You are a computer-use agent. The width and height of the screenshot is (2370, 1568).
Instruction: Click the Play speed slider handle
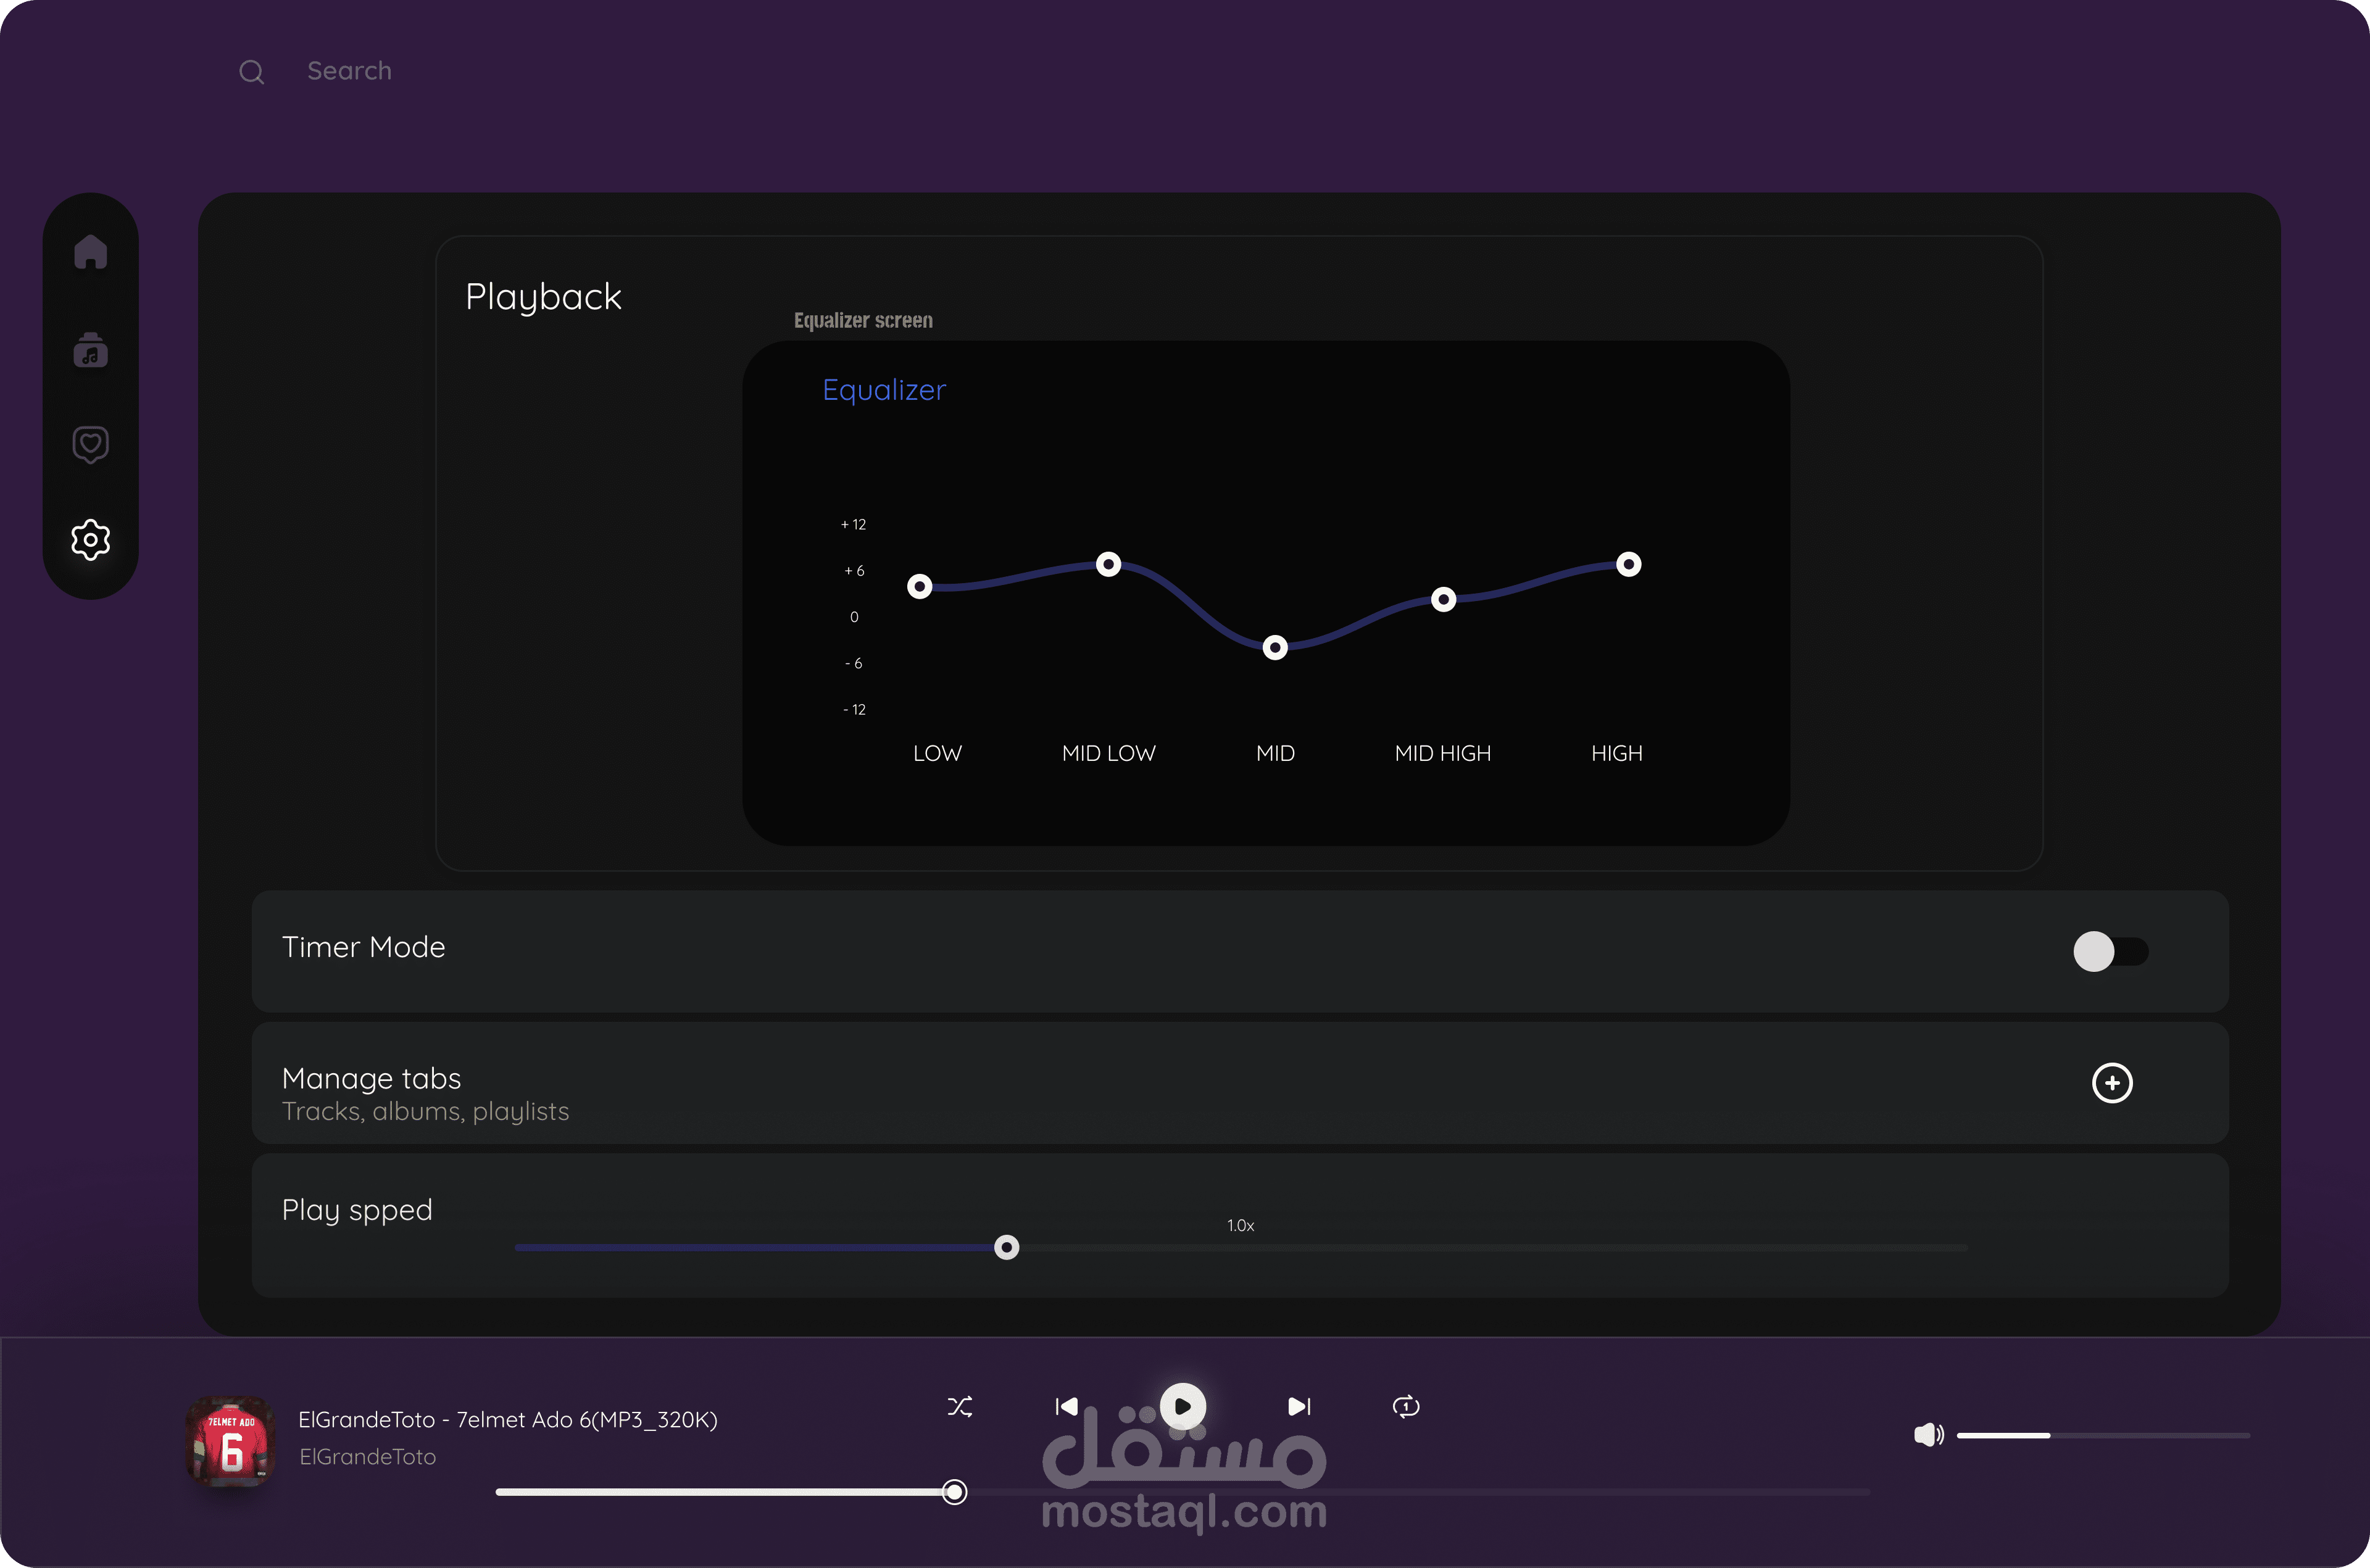click(x=1006, y=1247)
